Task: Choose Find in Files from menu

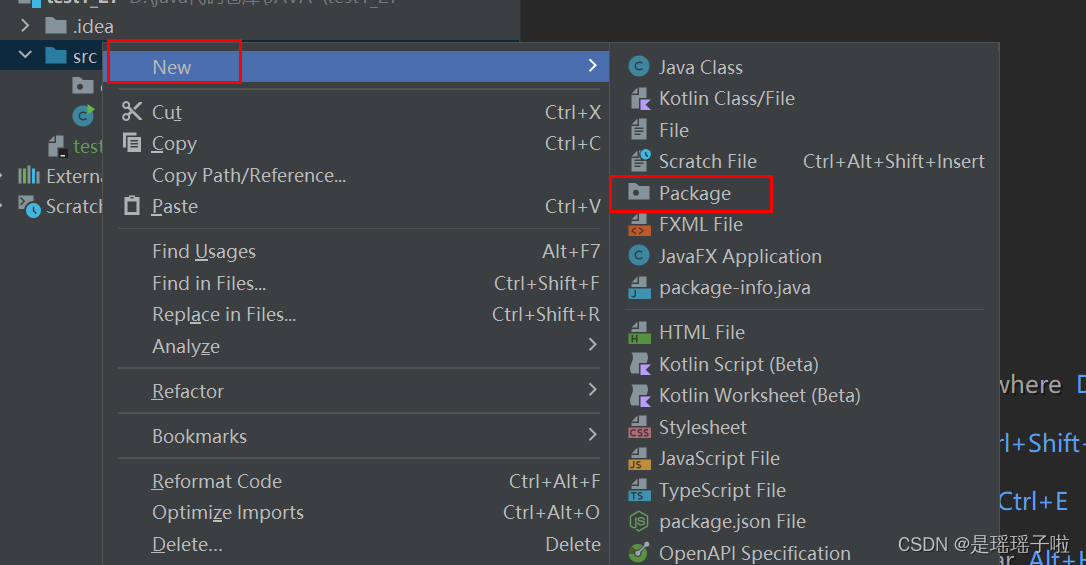Action: (209, 284)
